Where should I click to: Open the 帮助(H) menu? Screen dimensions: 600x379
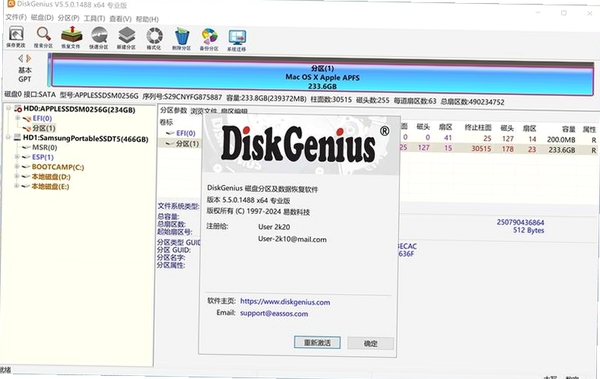point(147,19)
